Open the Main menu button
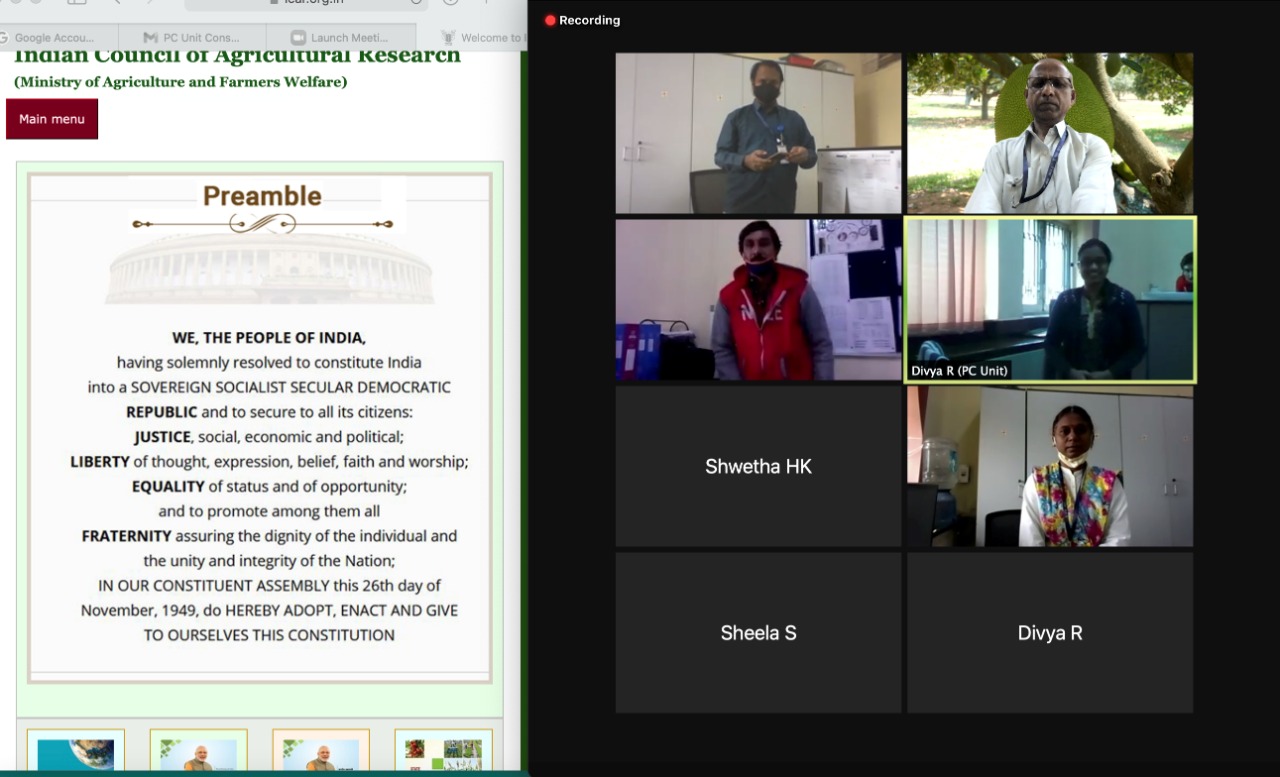1280x777 pixels. (x=52, y=119)
